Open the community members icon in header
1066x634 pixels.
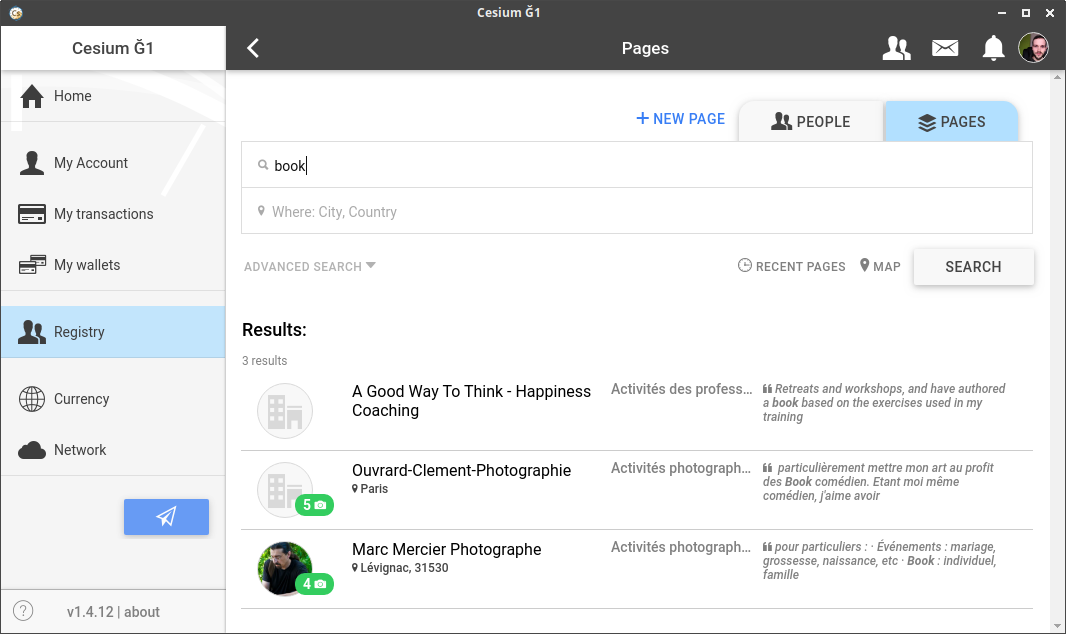897,48
